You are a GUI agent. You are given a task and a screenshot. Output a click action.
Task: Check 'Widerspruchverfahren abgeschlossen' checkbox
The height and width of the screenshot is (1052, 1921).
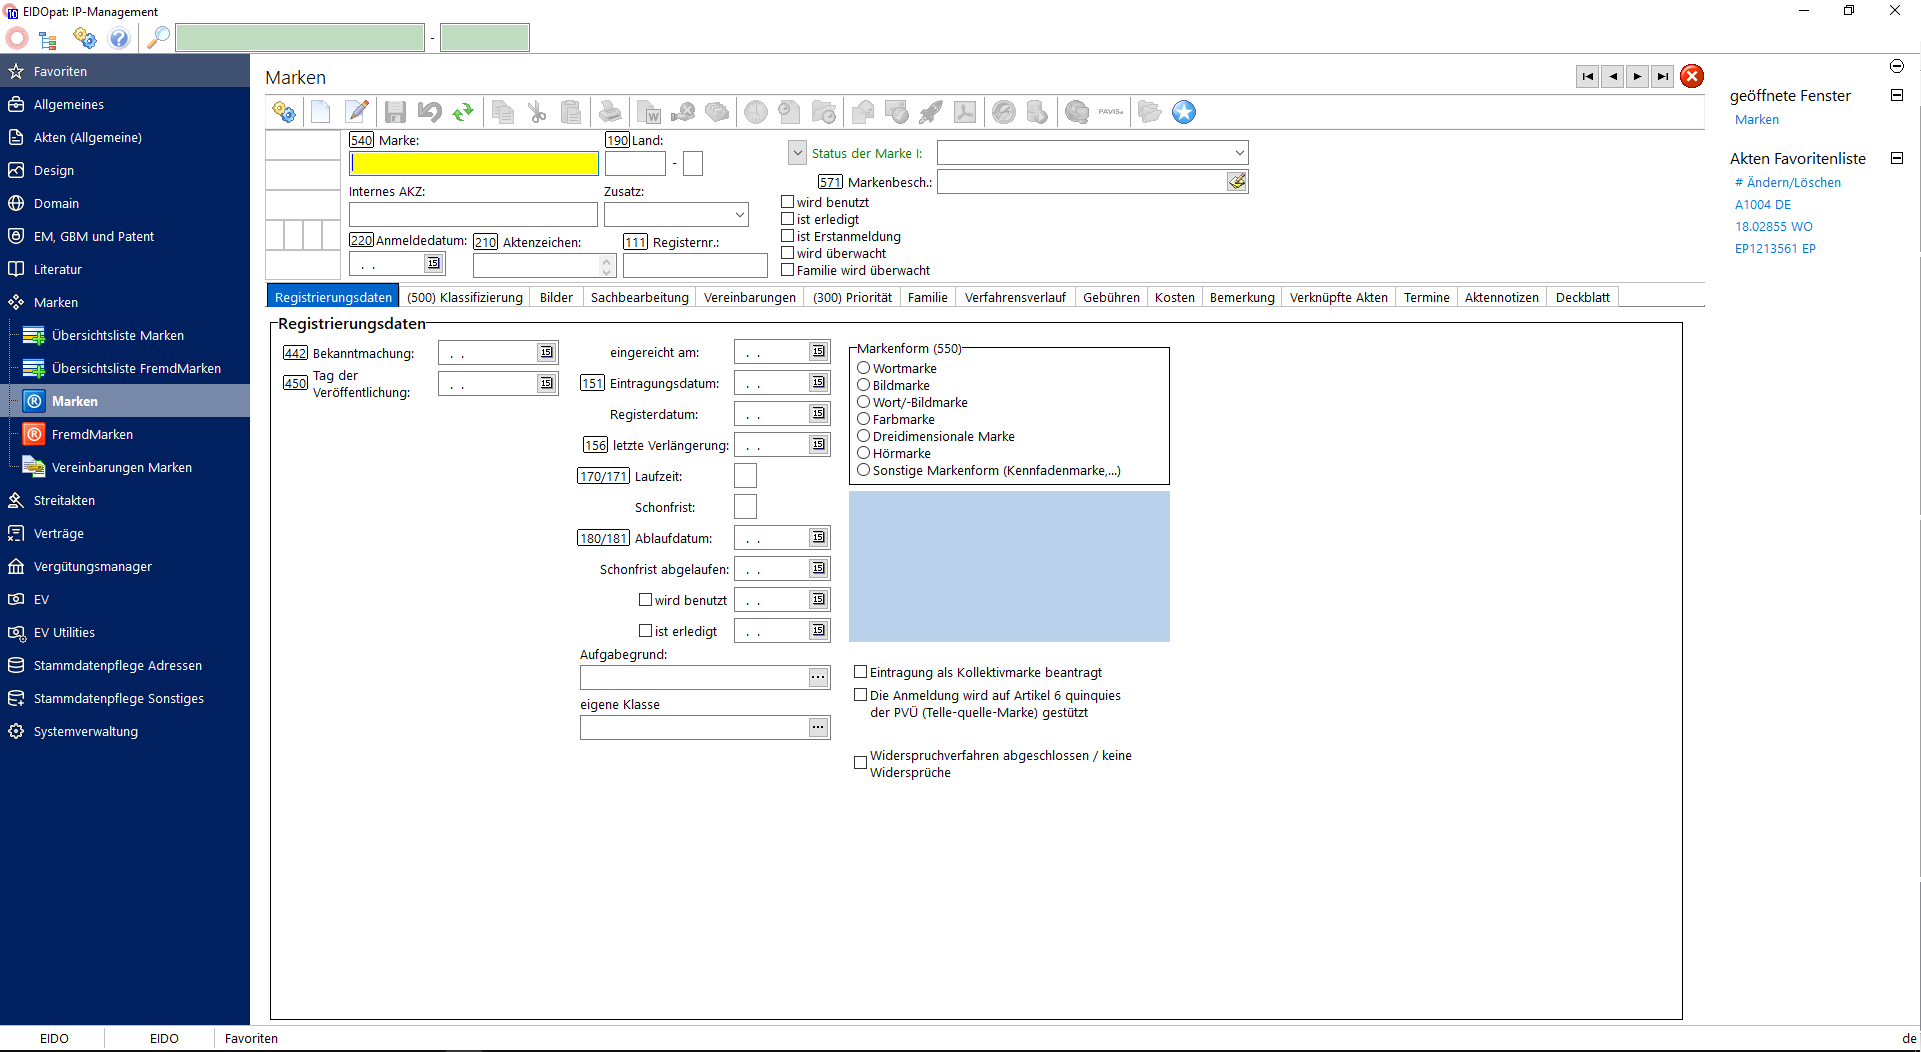point(861,763)
